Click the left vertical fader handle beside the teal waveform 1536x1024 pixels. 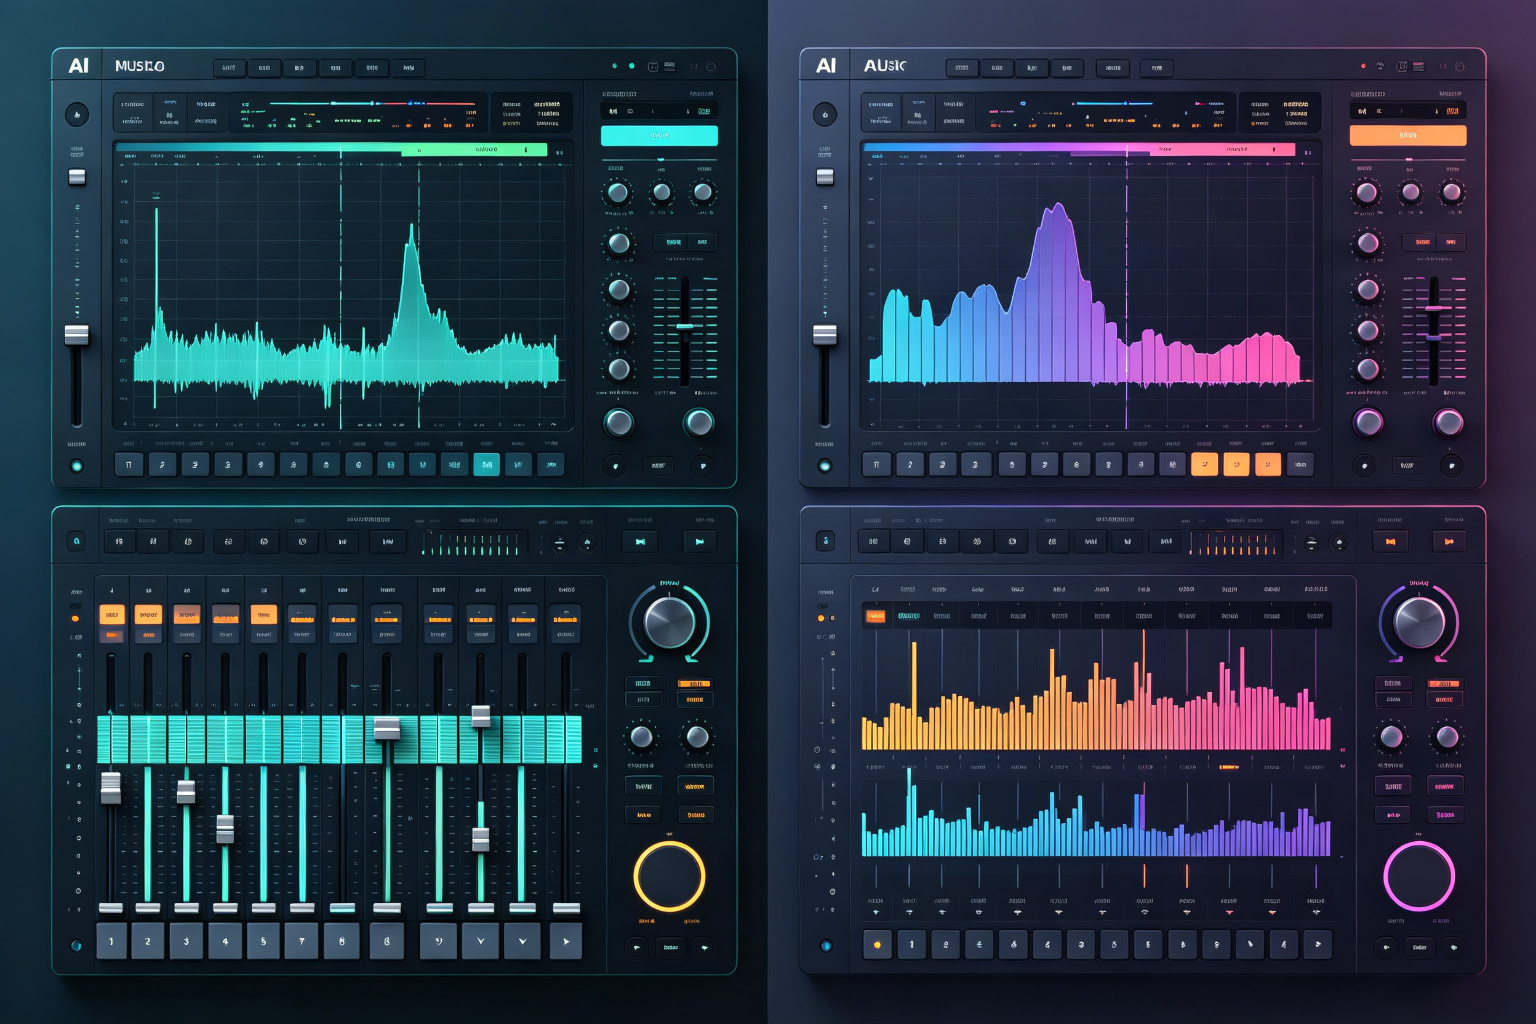click(77, 334)
